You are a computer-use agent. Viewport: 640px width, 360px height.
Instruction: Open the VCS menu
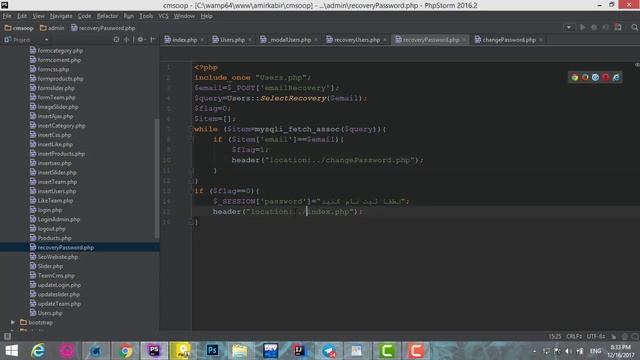[163, 16]
